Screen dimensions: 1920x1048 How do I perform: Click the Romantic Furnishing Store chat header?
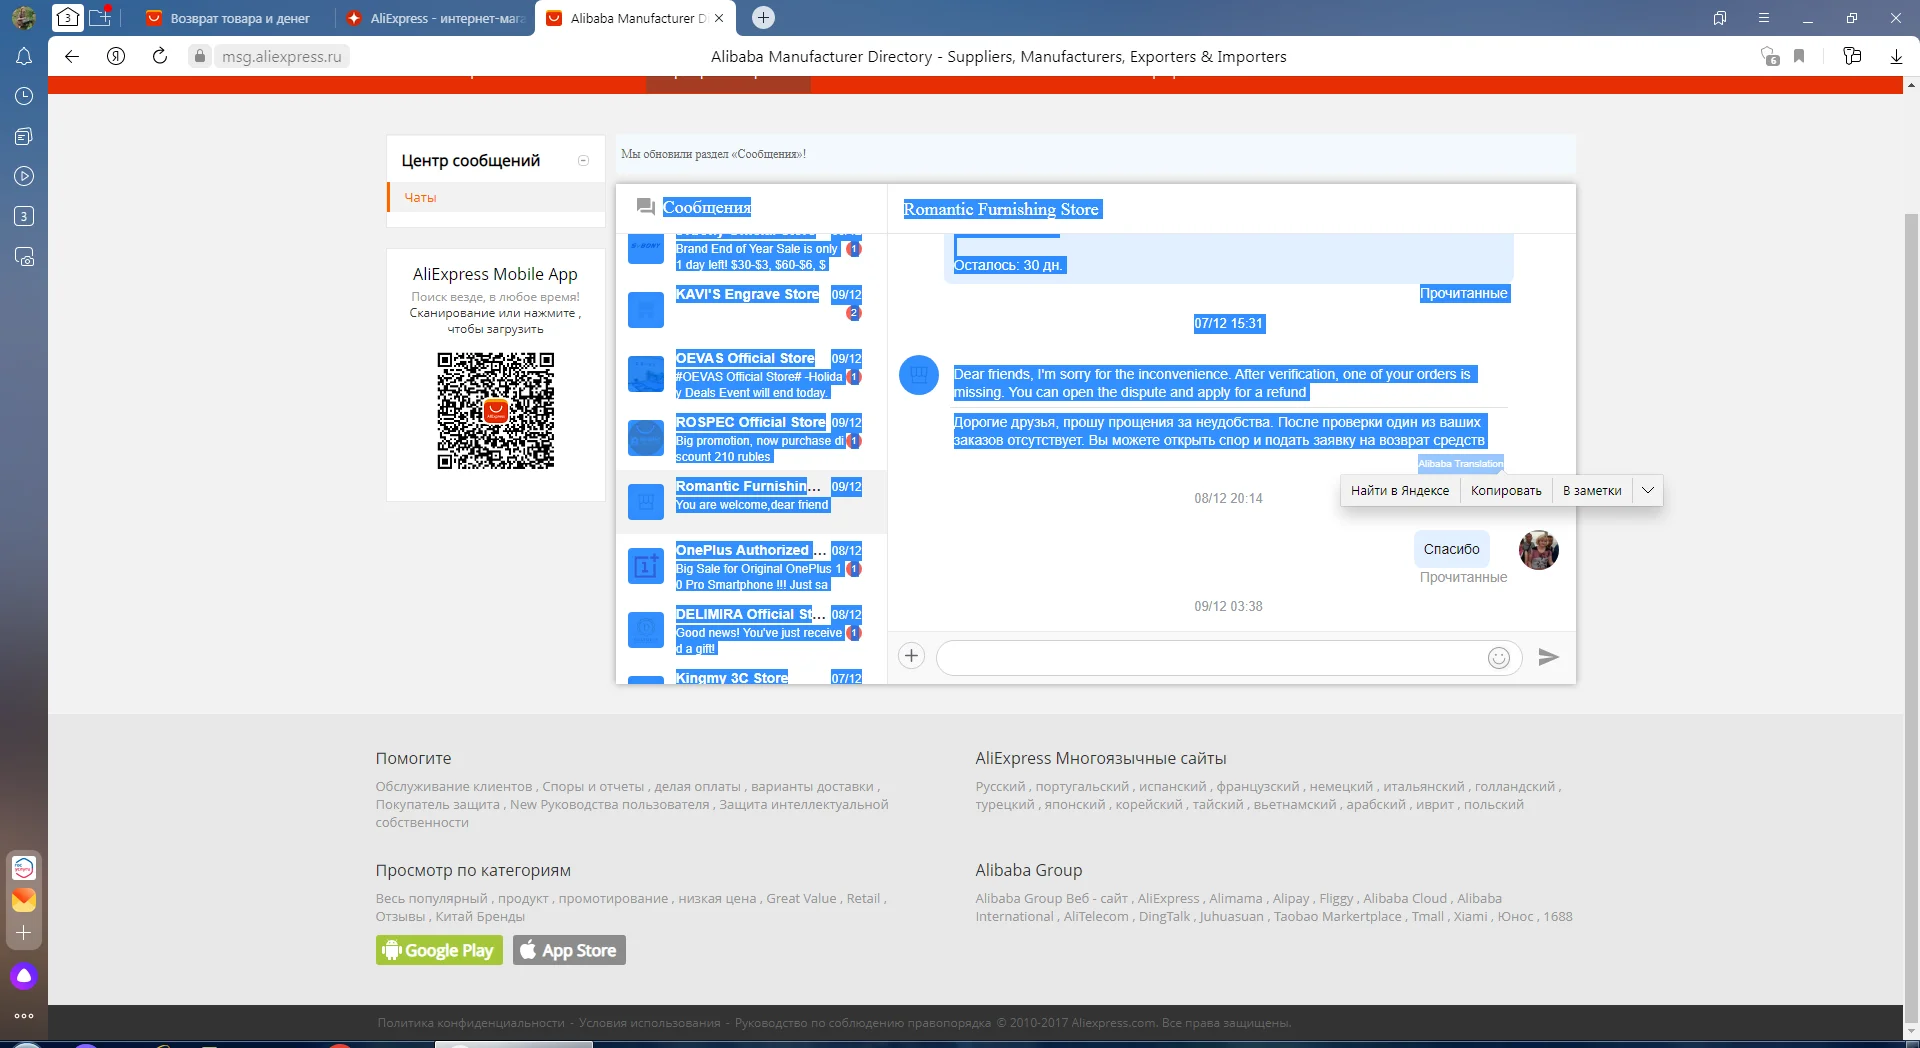(1001, 209)
